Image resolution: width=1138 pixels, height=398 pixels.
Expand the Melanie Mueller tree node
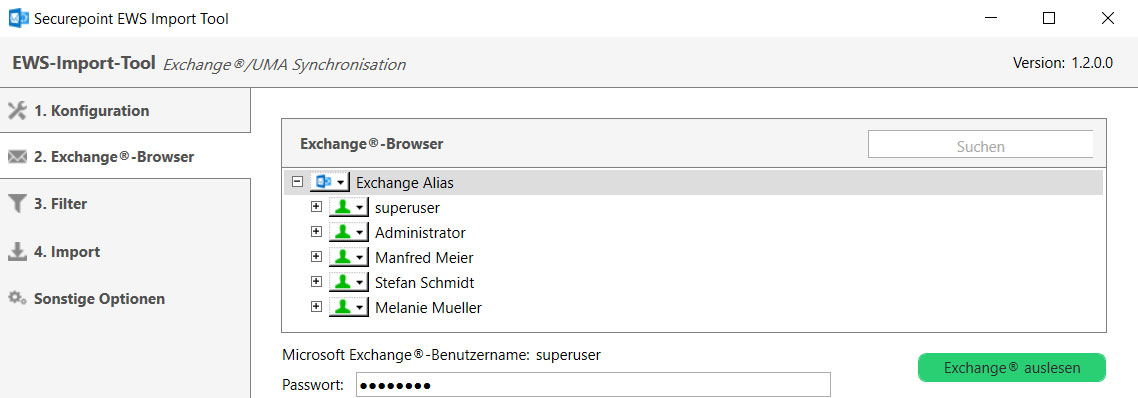pos(316,307)
